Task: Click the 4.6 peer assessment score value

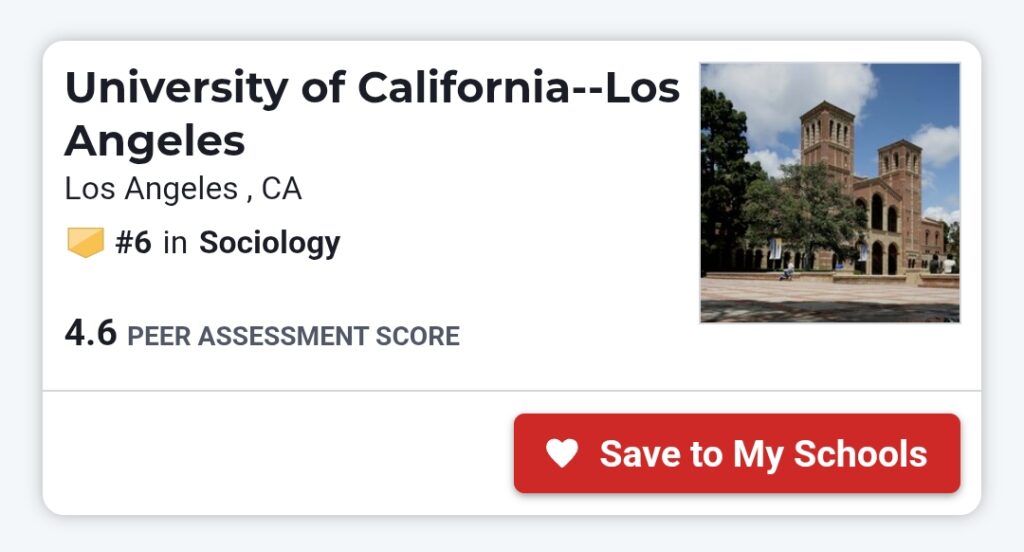Action: [x=90, y=334]
